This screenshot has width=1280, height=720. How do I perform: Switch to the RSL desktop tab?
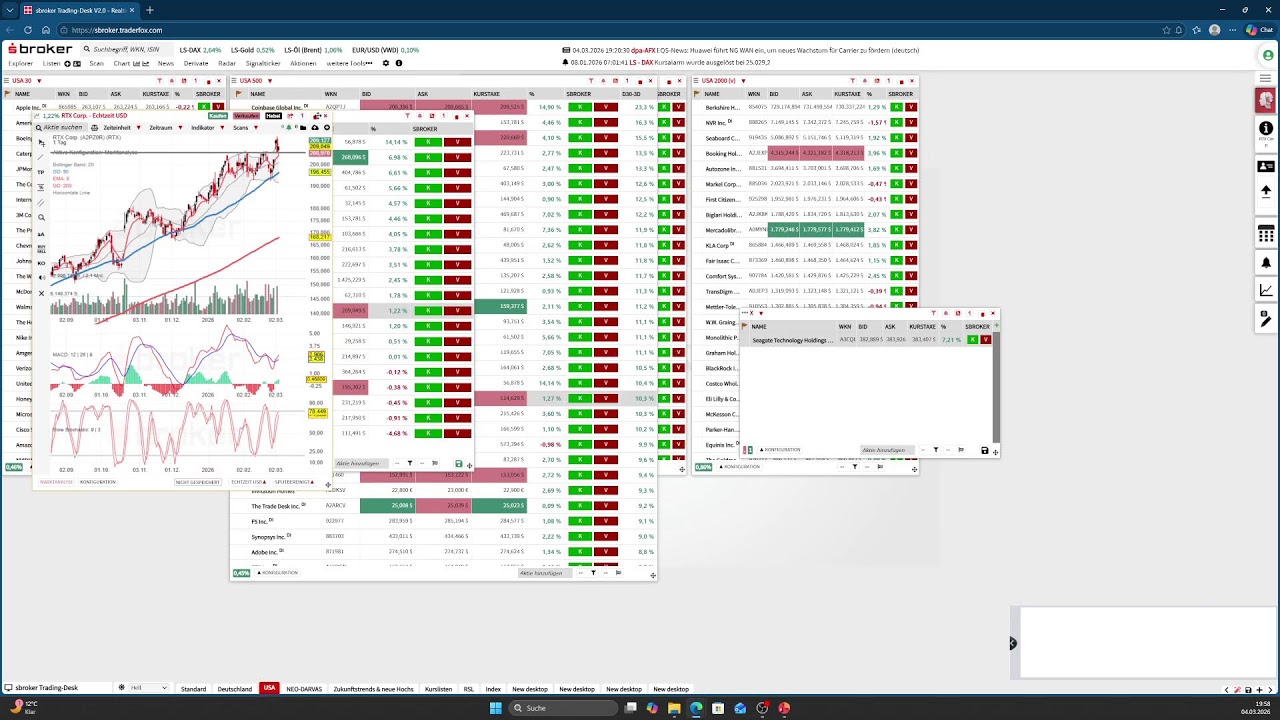pyautogui.click(x=468, y=689)
